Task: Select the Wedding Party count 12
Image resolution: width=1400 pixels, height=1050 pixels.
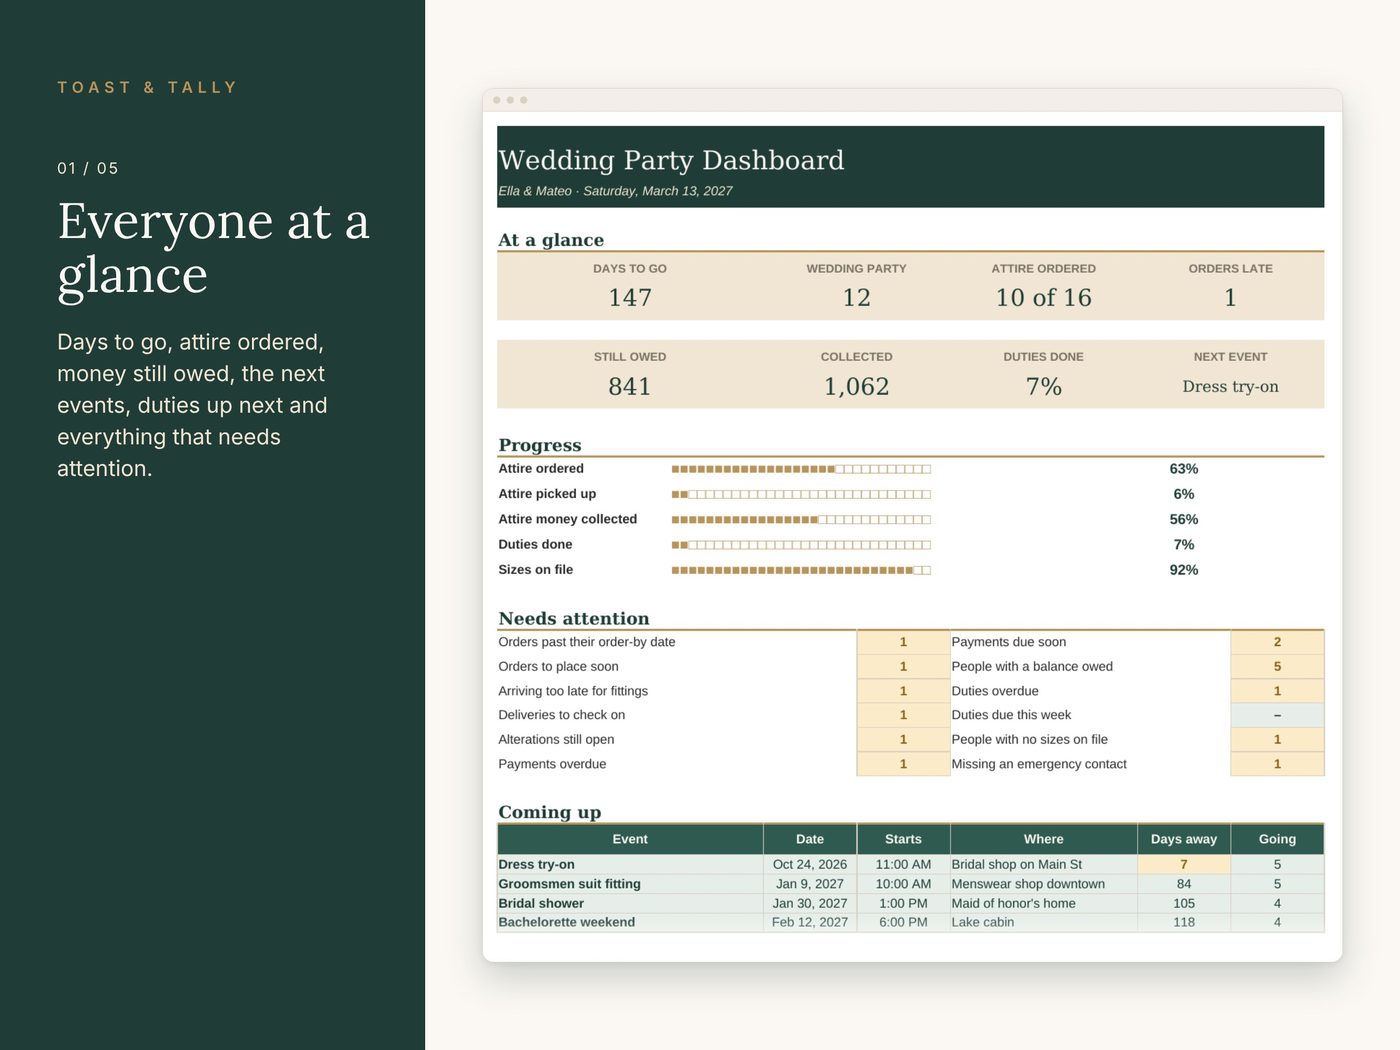Action: pos(857,298)
